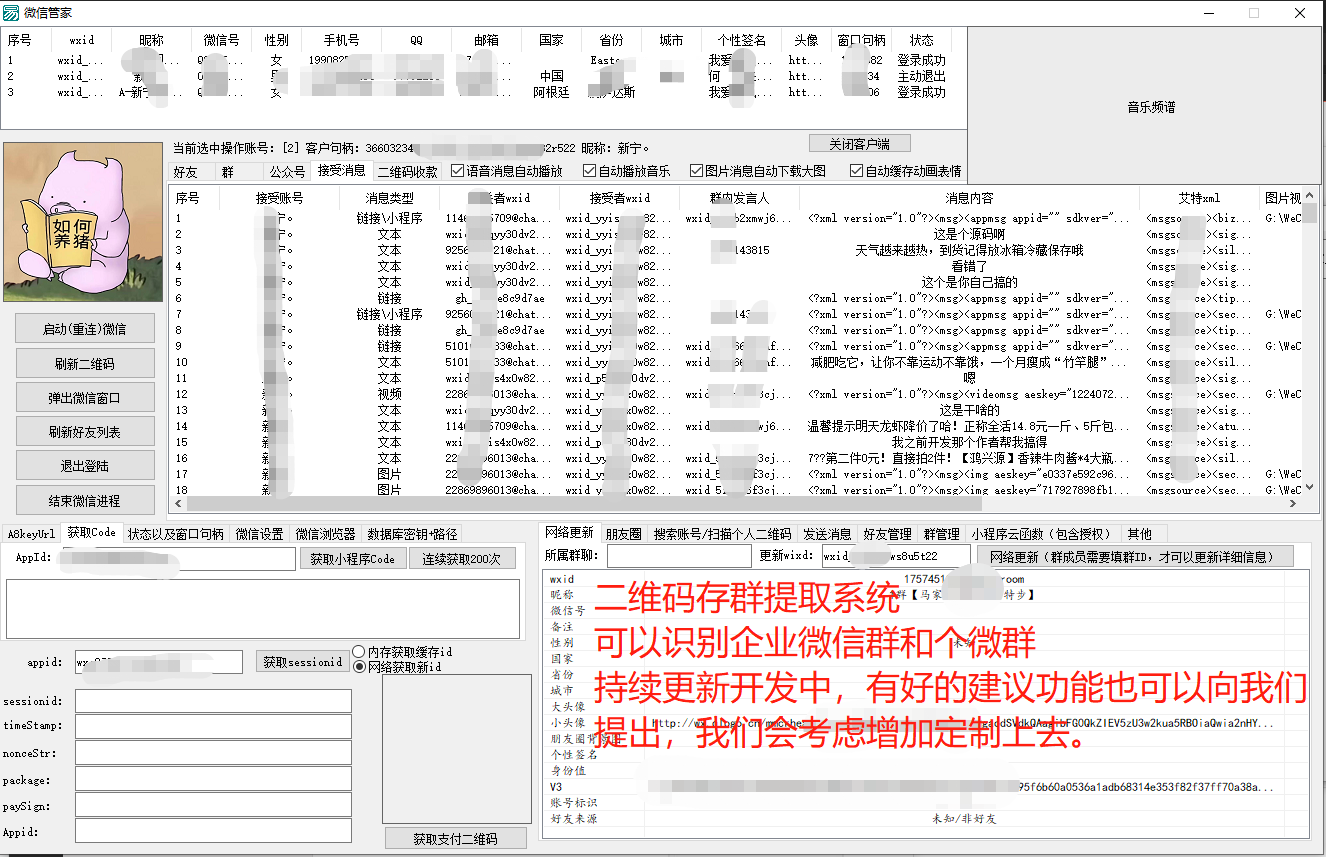The image size is (1326, 857).
Task: Open the 群 tab
Action: pos(228,172)
